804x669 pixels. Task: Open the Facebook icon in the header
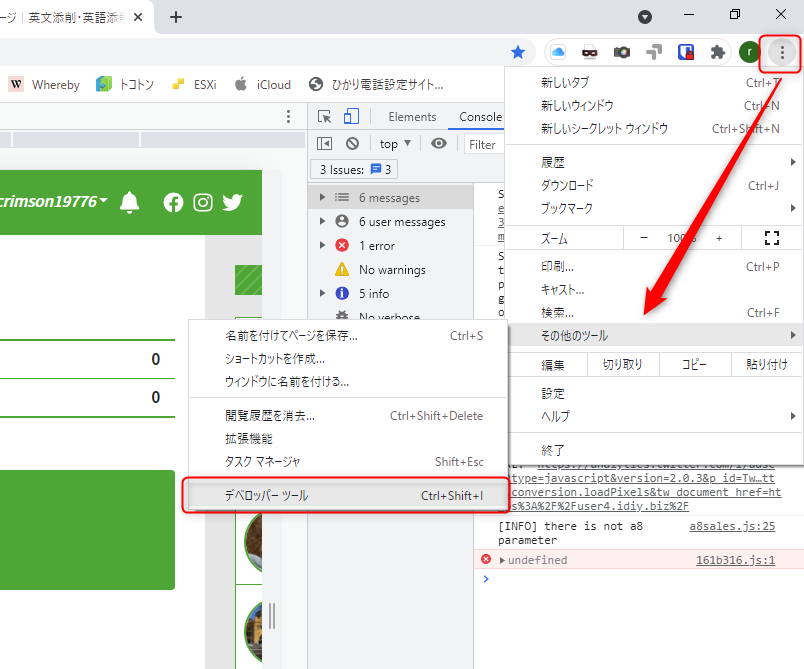[x=173, y=202]
